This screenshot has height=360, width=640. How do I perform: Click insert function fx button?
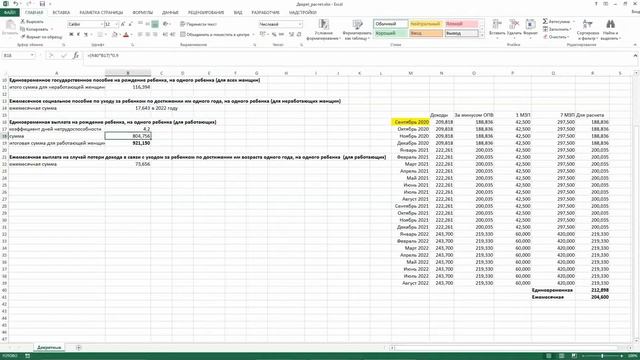click(76, 55)
